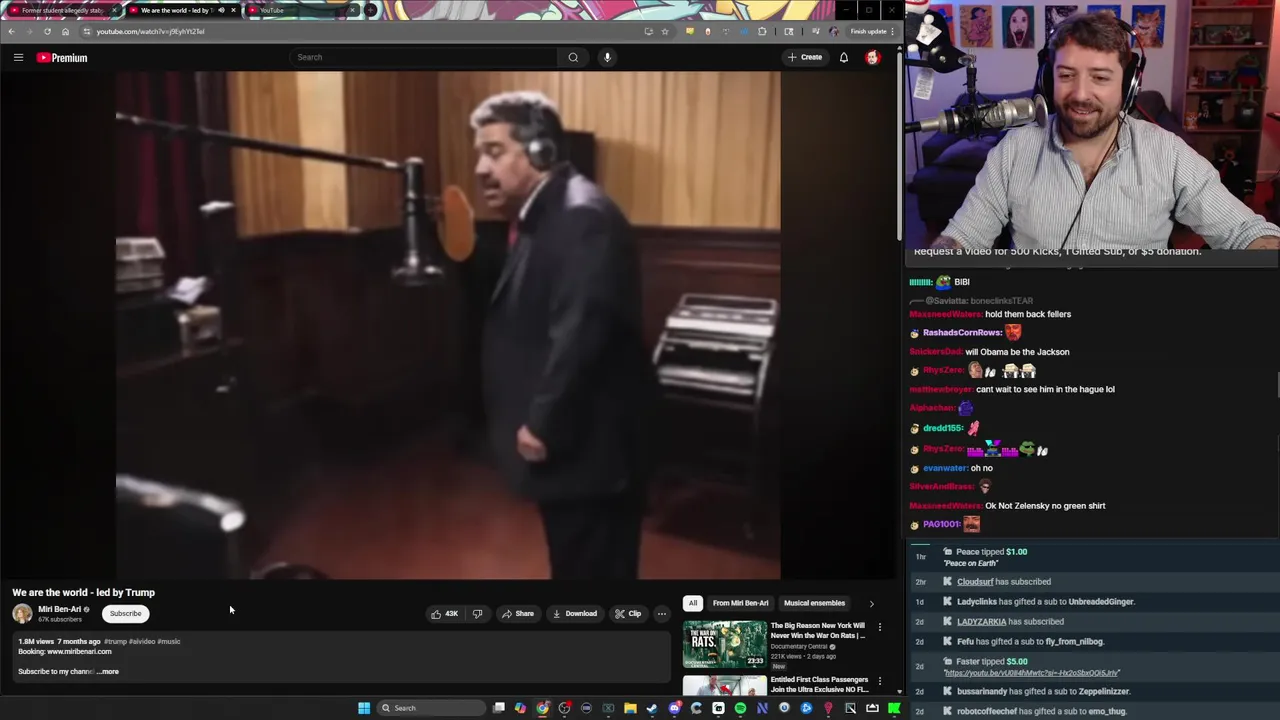Open more actions ellipsis under video
This screenshot has height=720, width=1280.
(x=661, y=614)
